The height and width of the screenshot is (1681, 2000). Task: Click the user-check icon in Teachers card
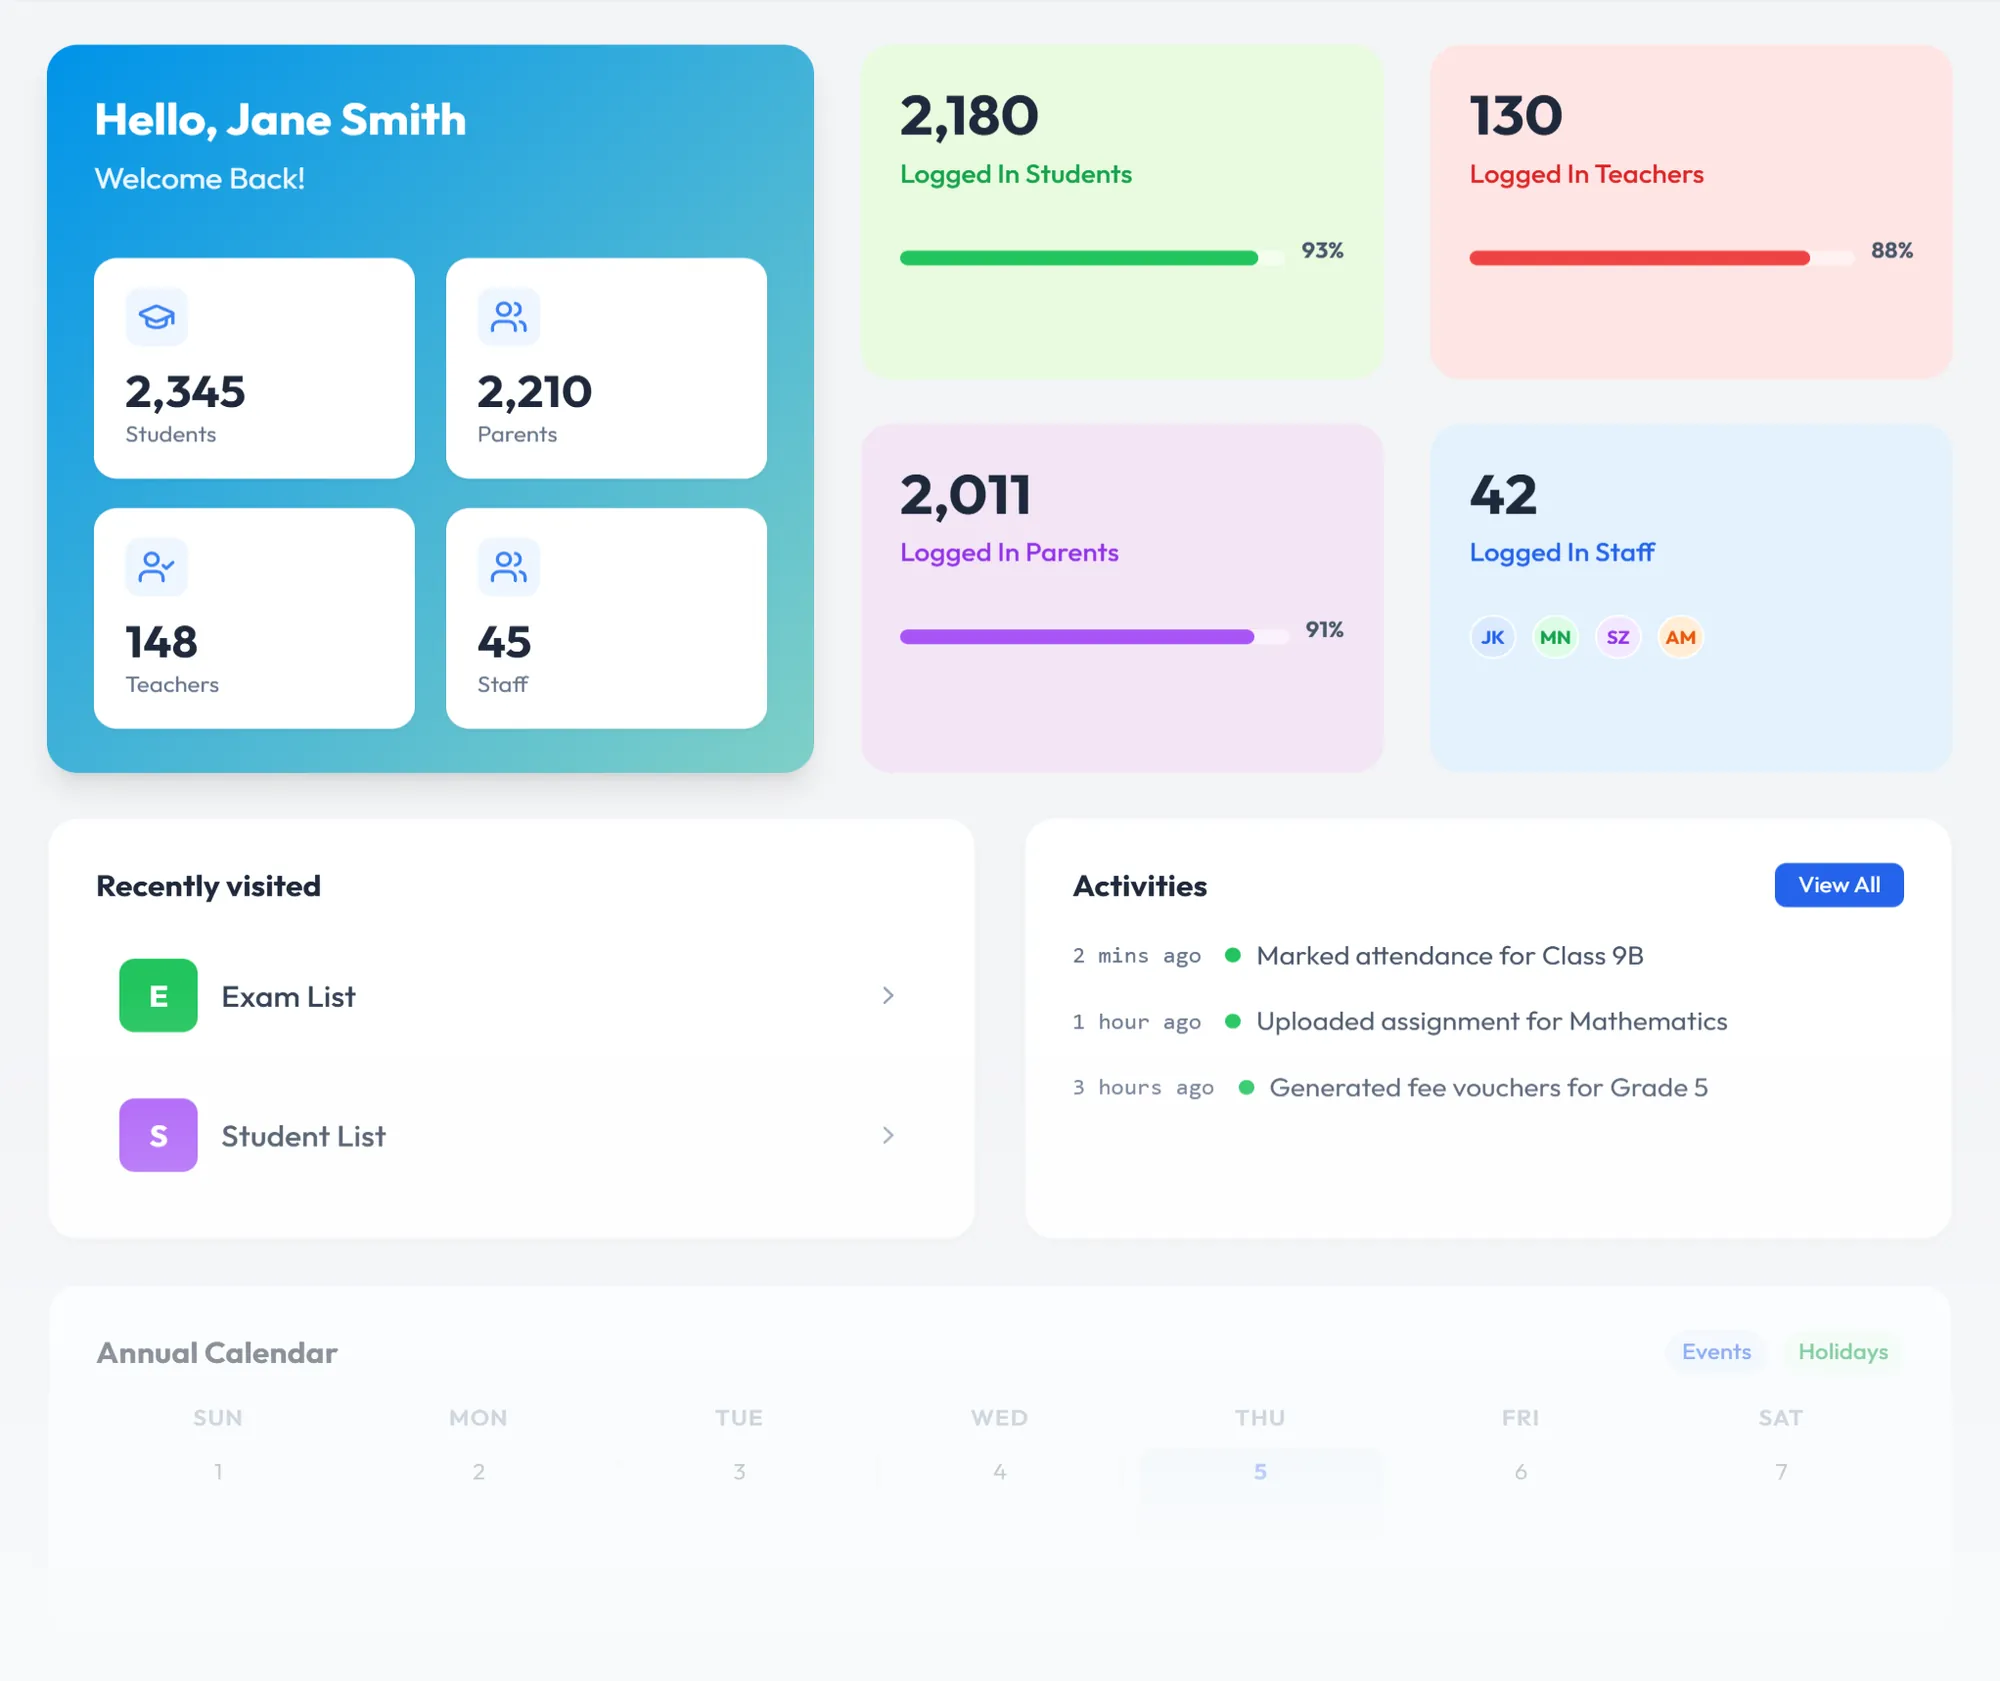click(156, 567)
